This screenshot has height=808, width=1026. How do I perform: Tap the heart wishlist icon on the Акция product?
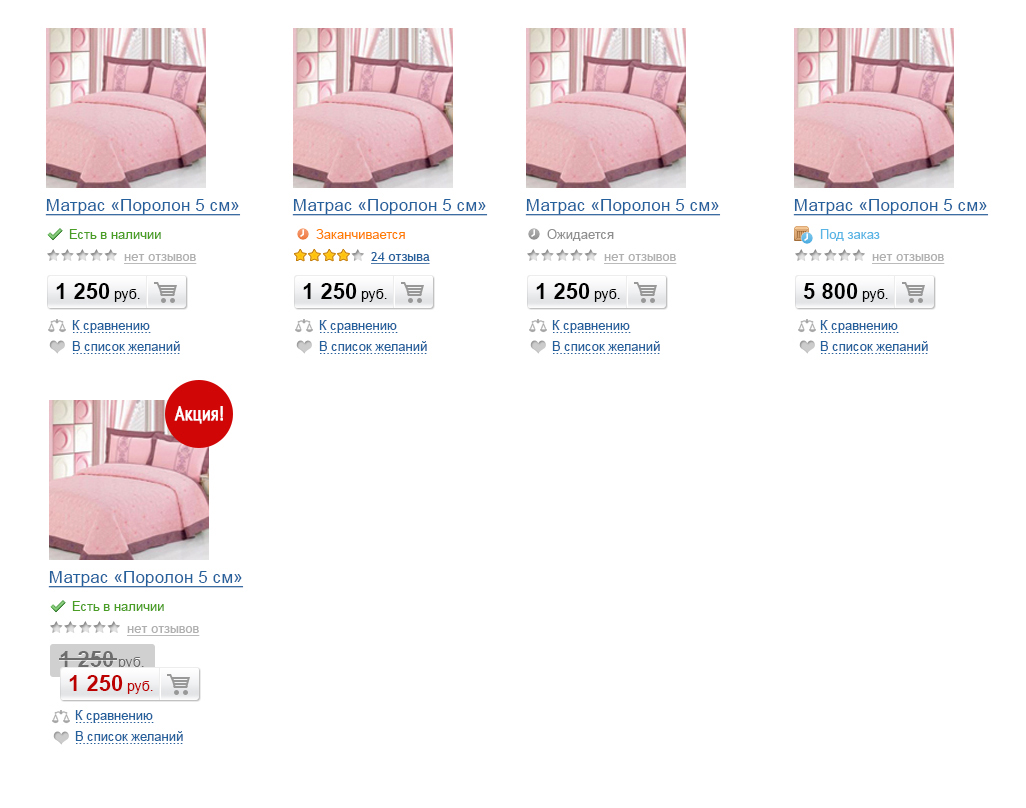(x=58, y=737)
